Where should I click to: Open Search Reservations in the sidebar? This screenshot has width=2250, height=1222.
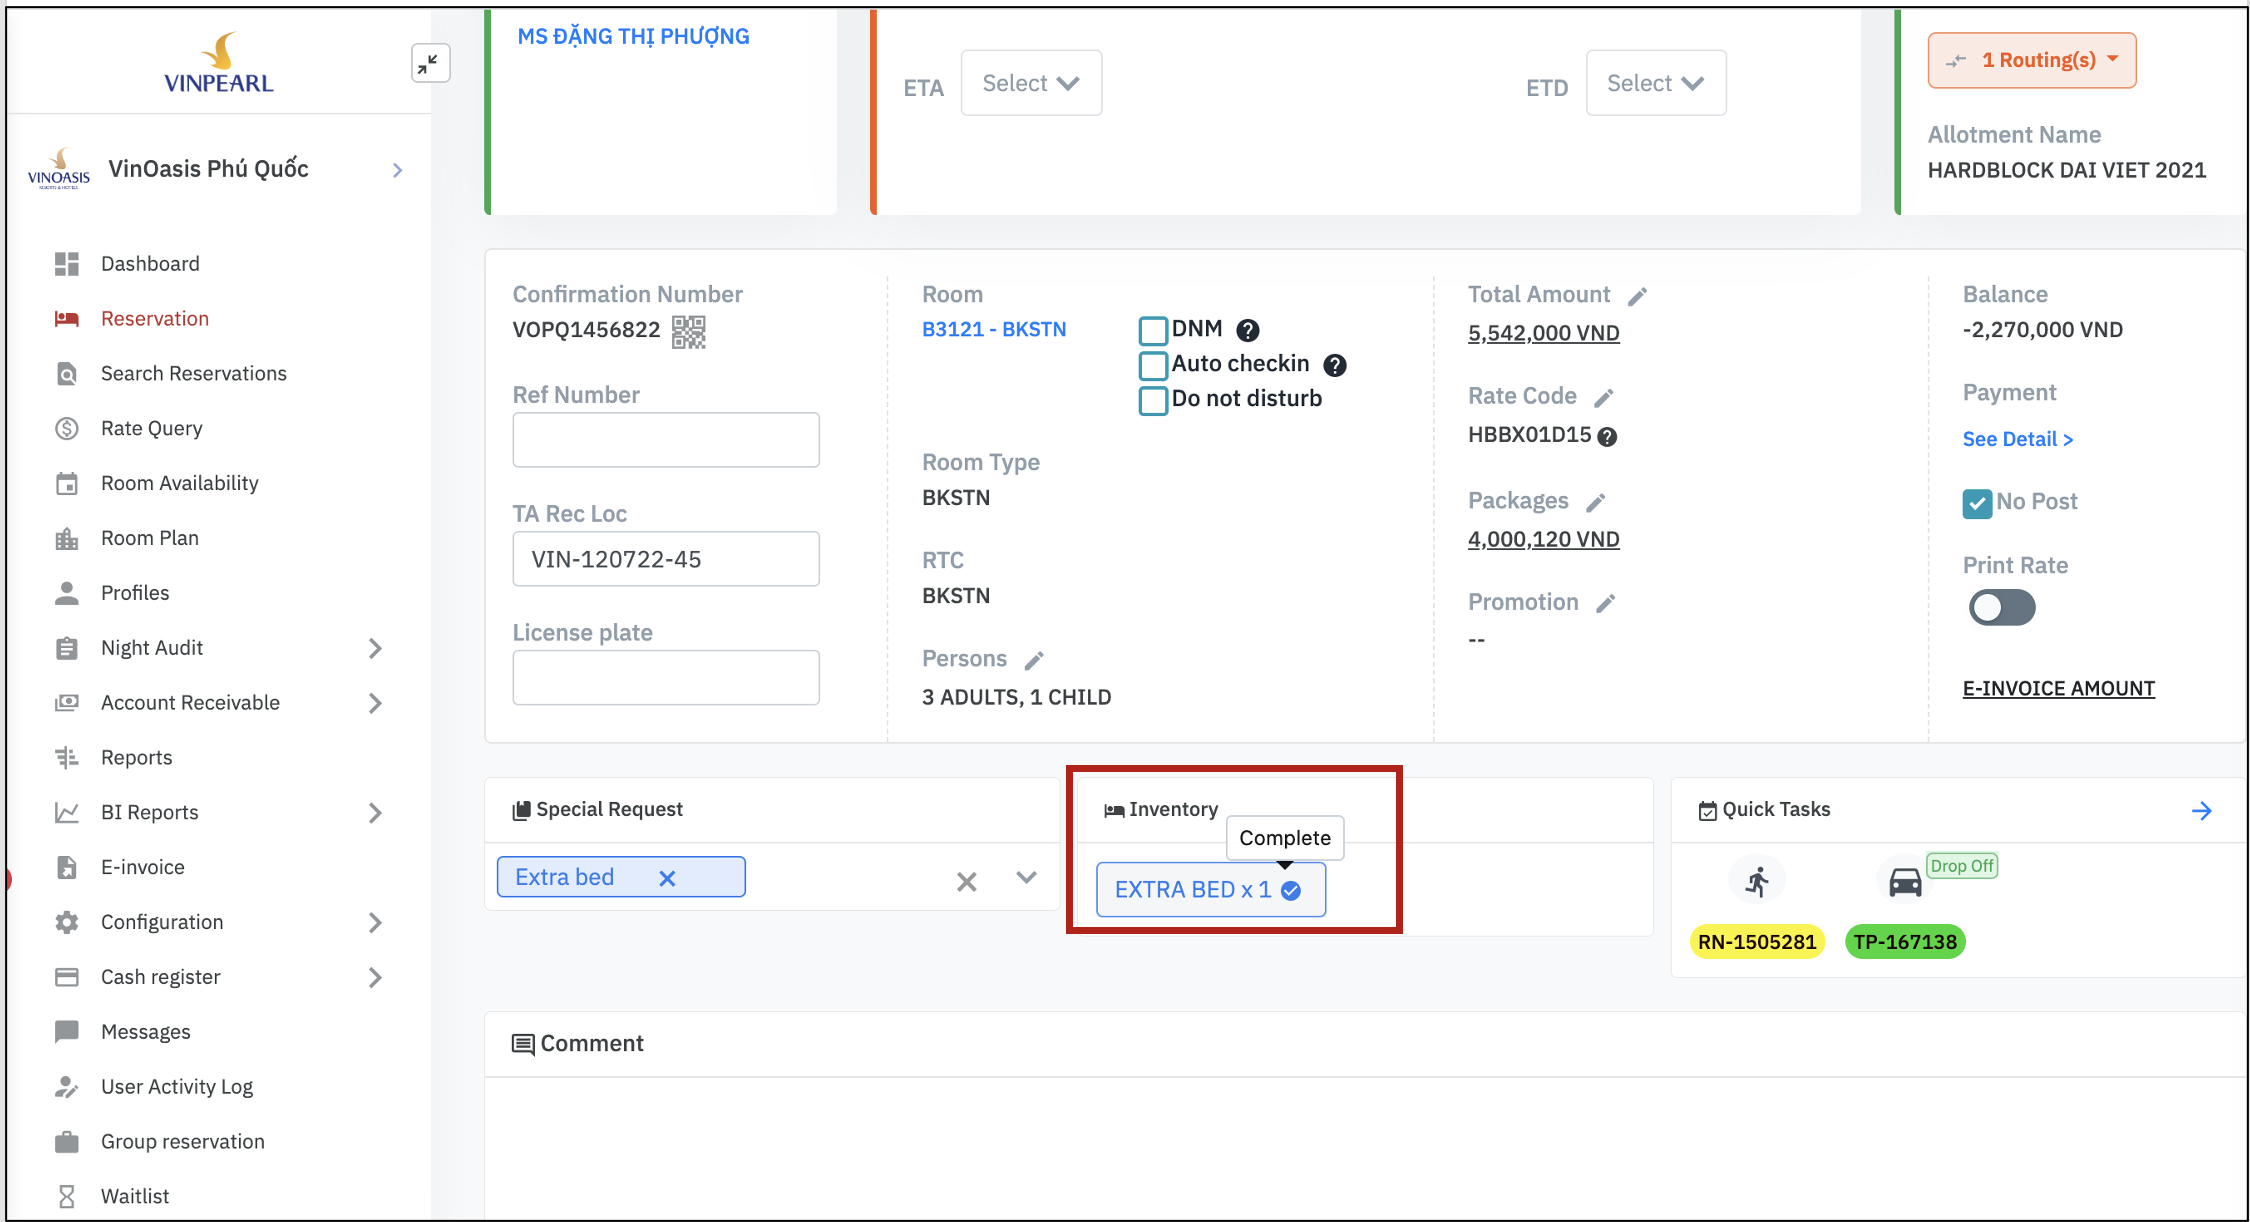pos(193,374)
